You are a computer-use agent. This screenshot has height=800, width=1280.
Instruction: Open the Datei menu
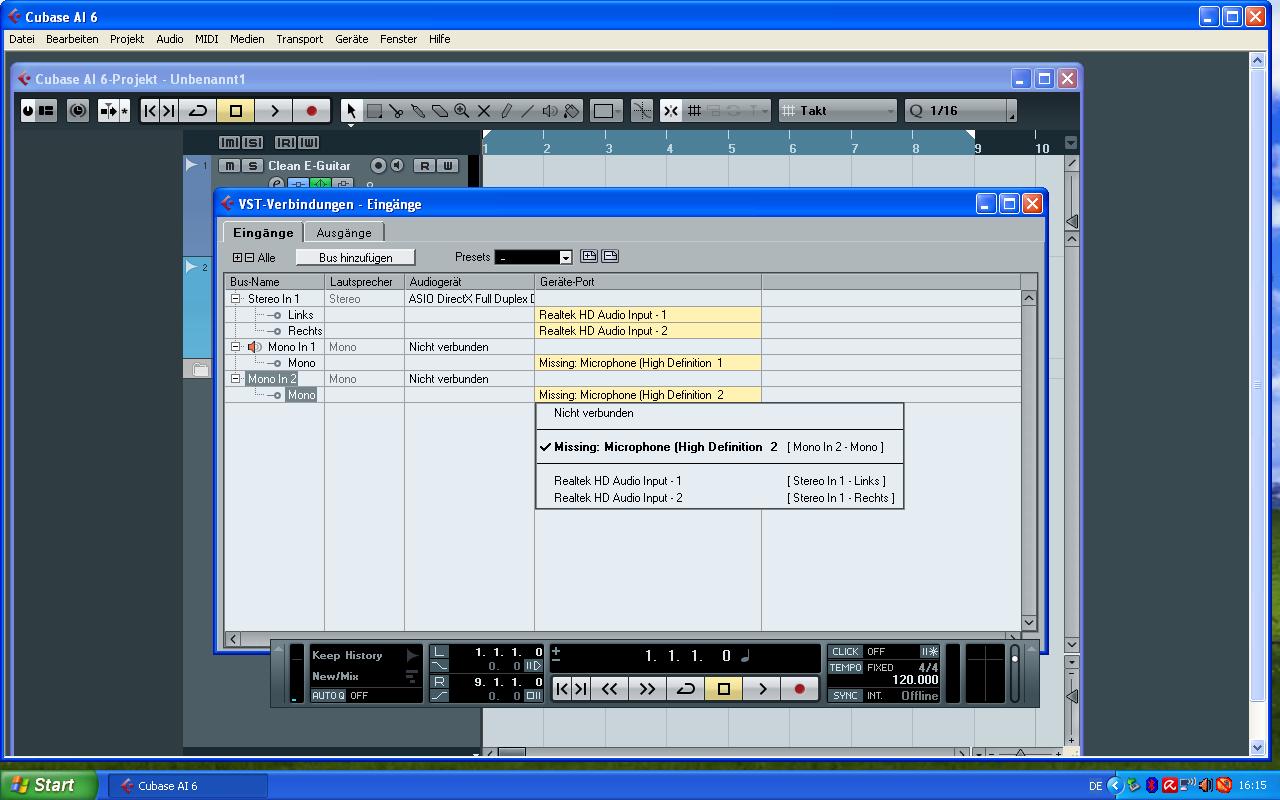21,39
